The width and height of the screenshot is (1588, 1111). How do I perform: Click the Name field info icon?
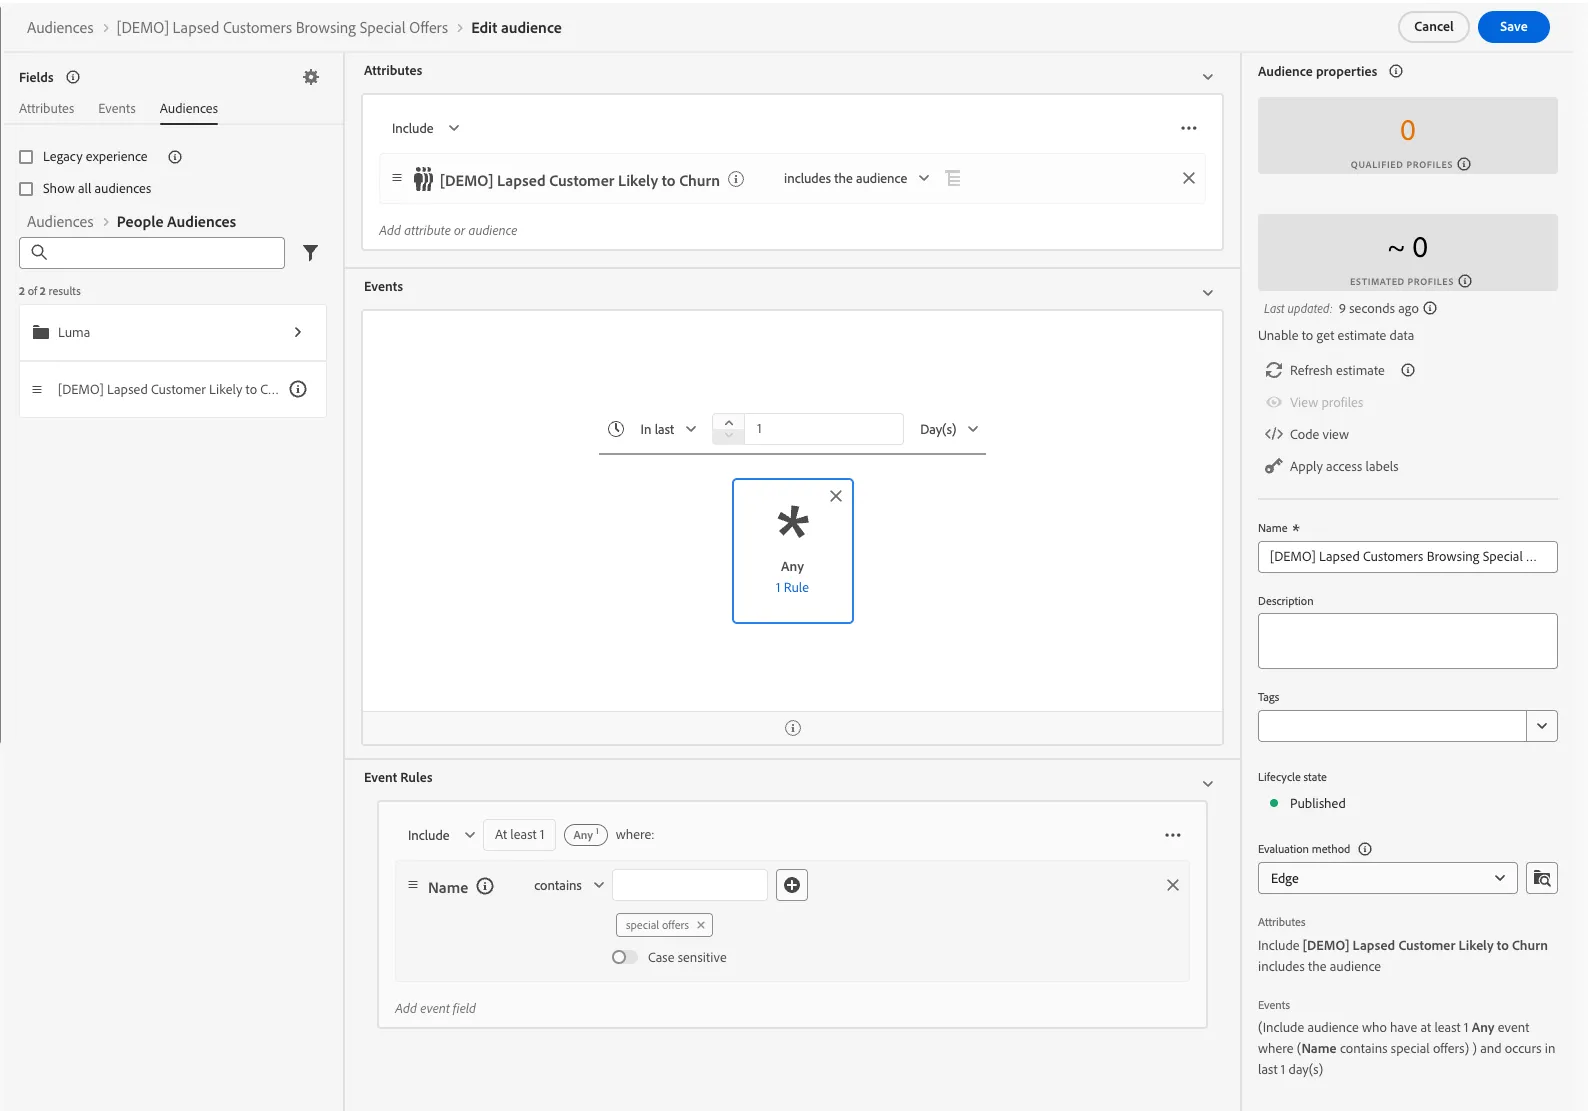(485, 886)
